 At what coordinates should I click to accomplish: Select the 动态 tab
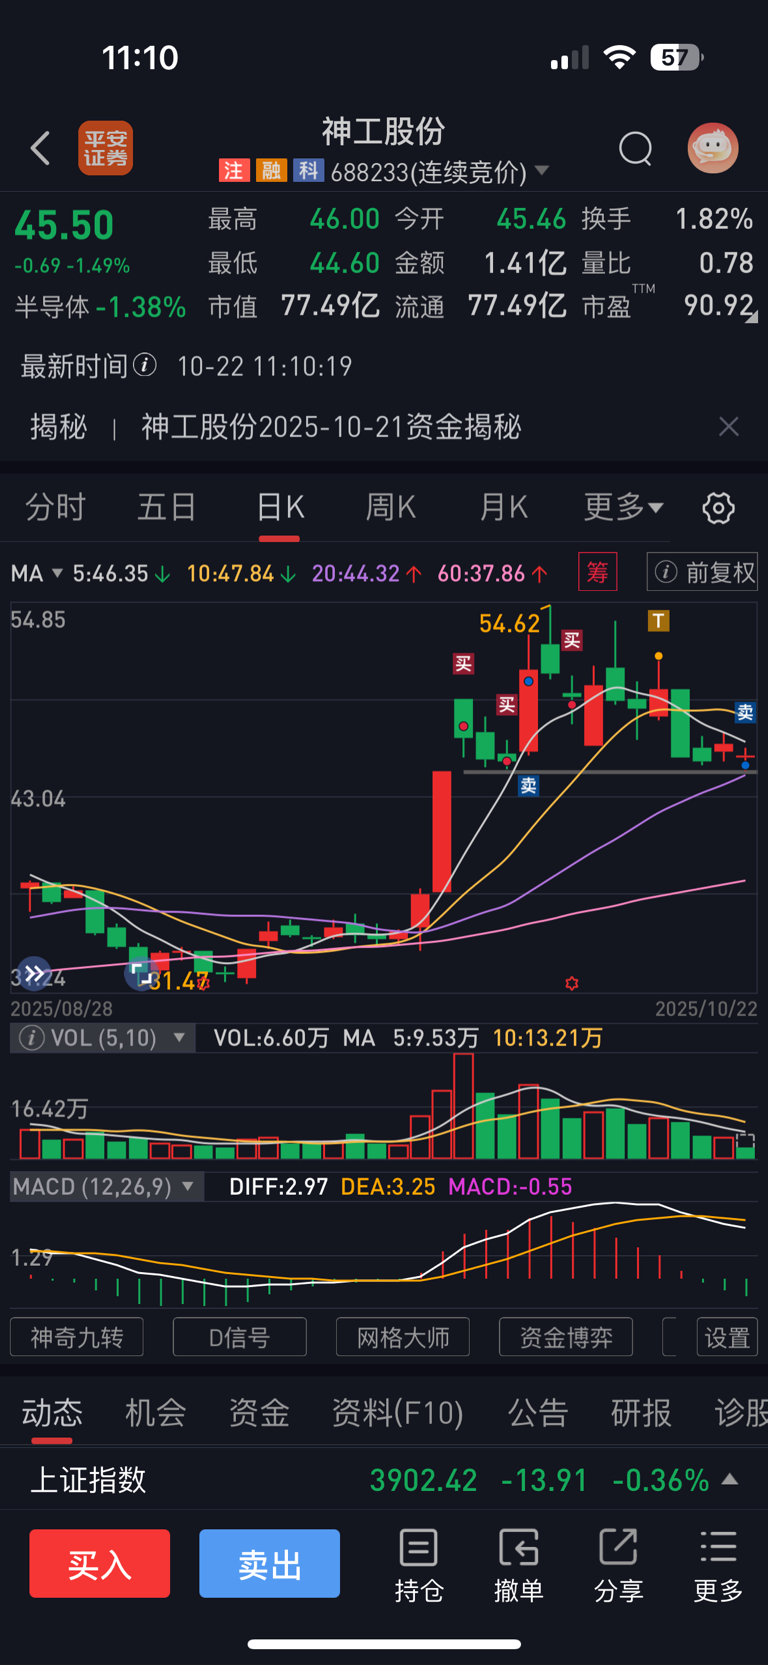pos(52,1413)
